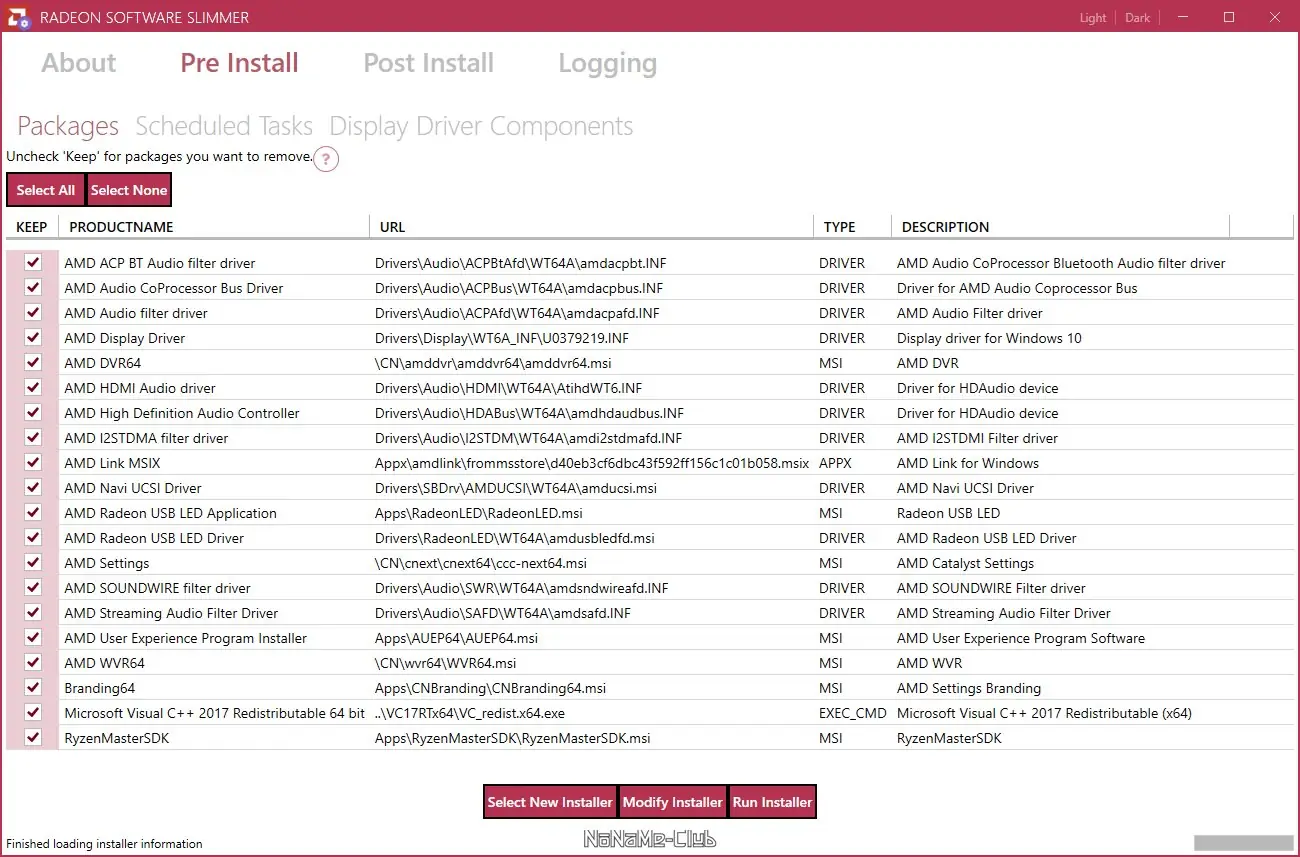Click Select New Installer button
Image resolution: width=1300 pixels, height=857 pixels.
[x=550, y=802]
